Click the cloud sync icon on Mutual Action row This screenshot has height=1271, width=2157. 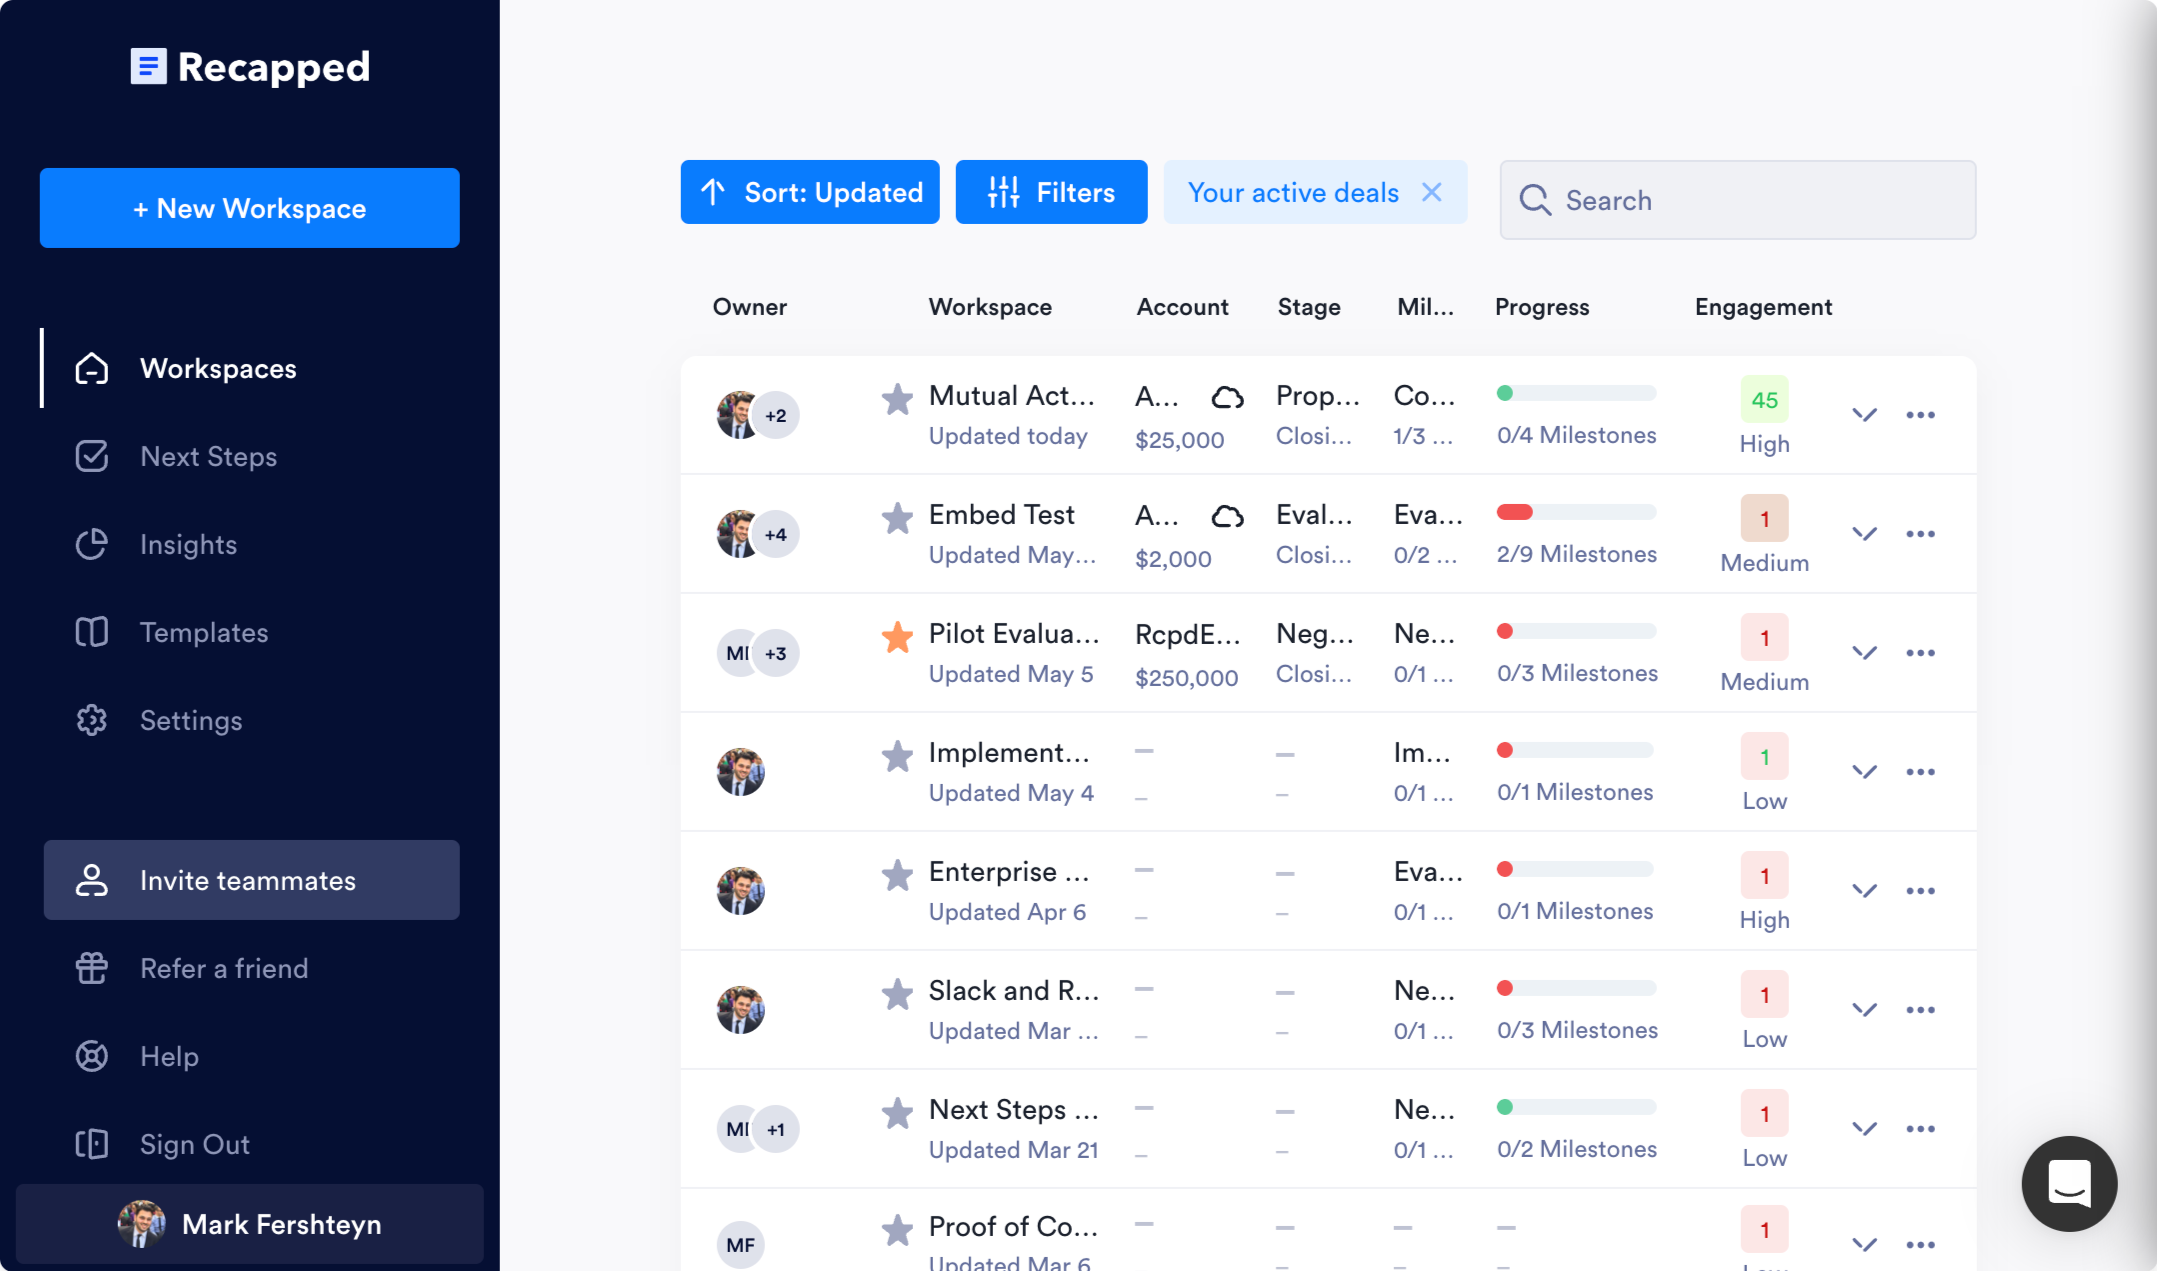tap(1230, 397)
